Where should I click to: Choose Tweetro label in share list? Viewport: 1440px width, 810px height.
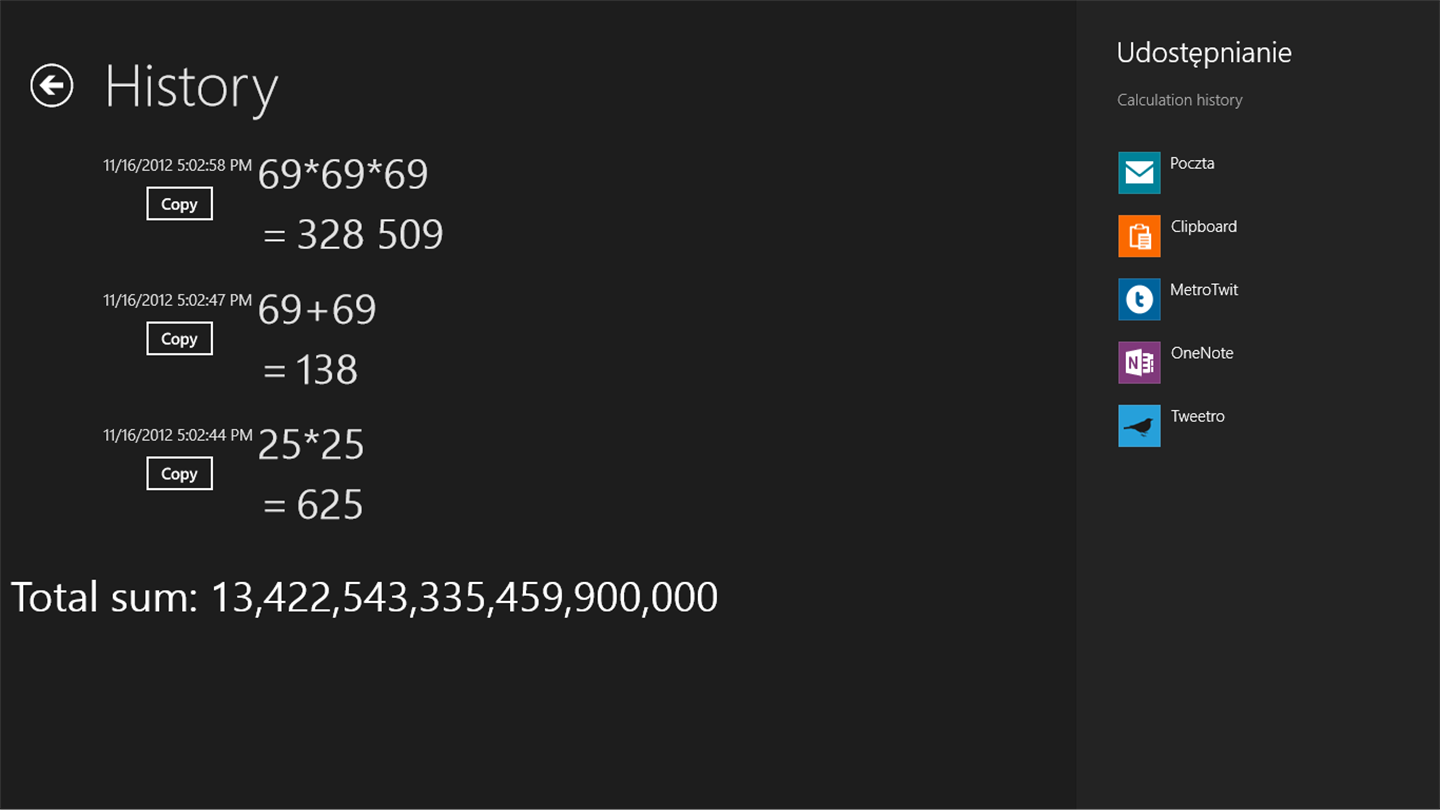1197,416
